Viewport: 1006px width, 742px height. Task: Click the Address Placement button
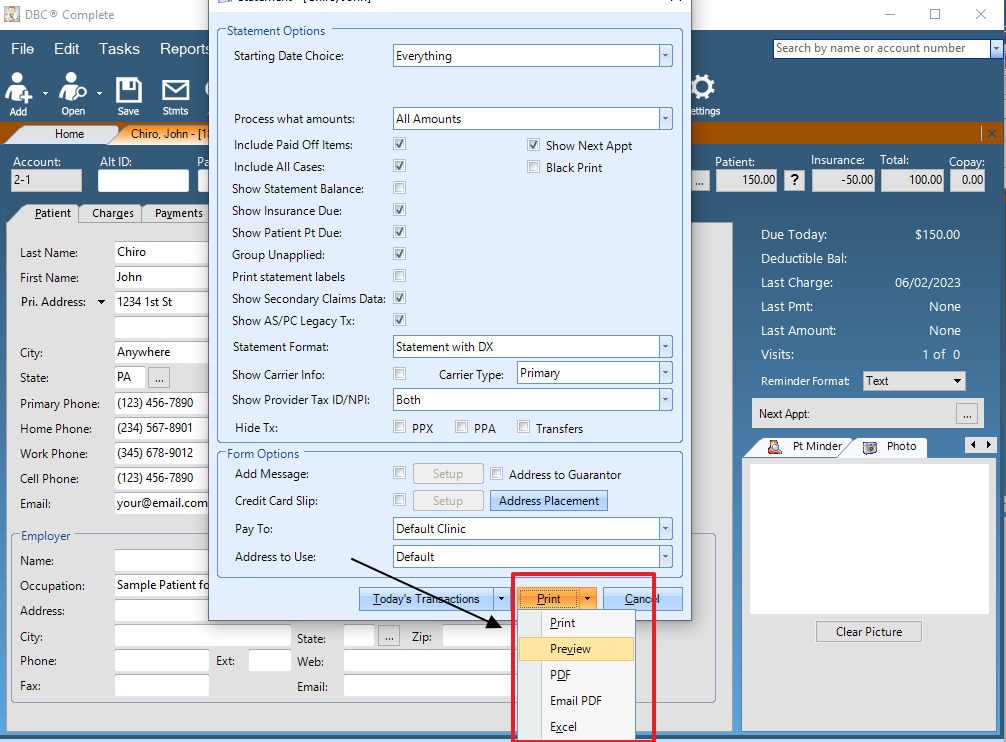pyautogui.click(x=548, y=501)
